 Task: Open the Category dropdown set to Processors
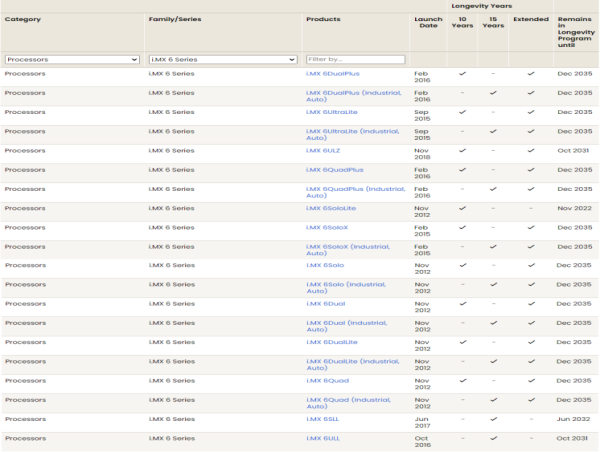[72, 60]
